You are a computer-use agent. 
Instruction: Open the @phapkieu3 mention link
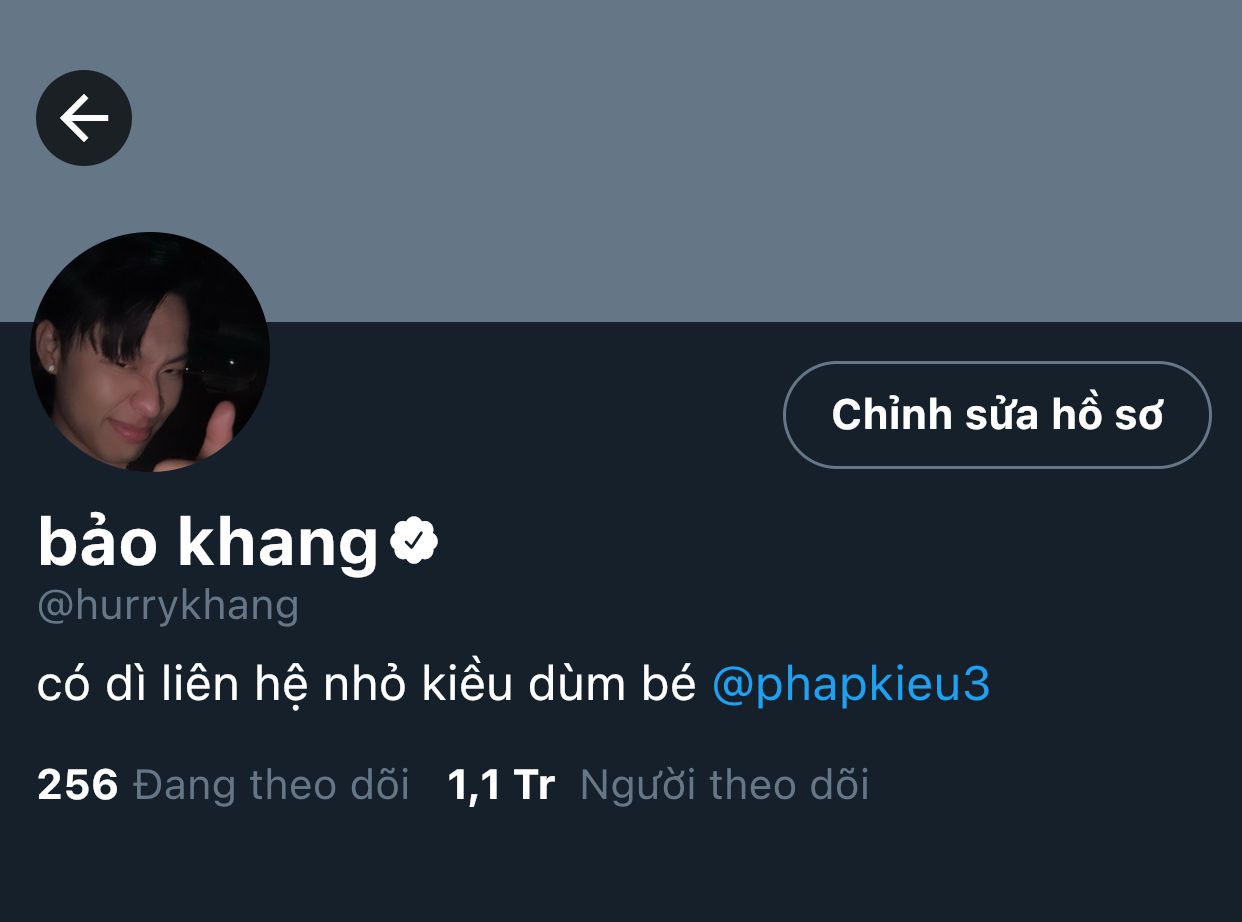tap(850, 685)
